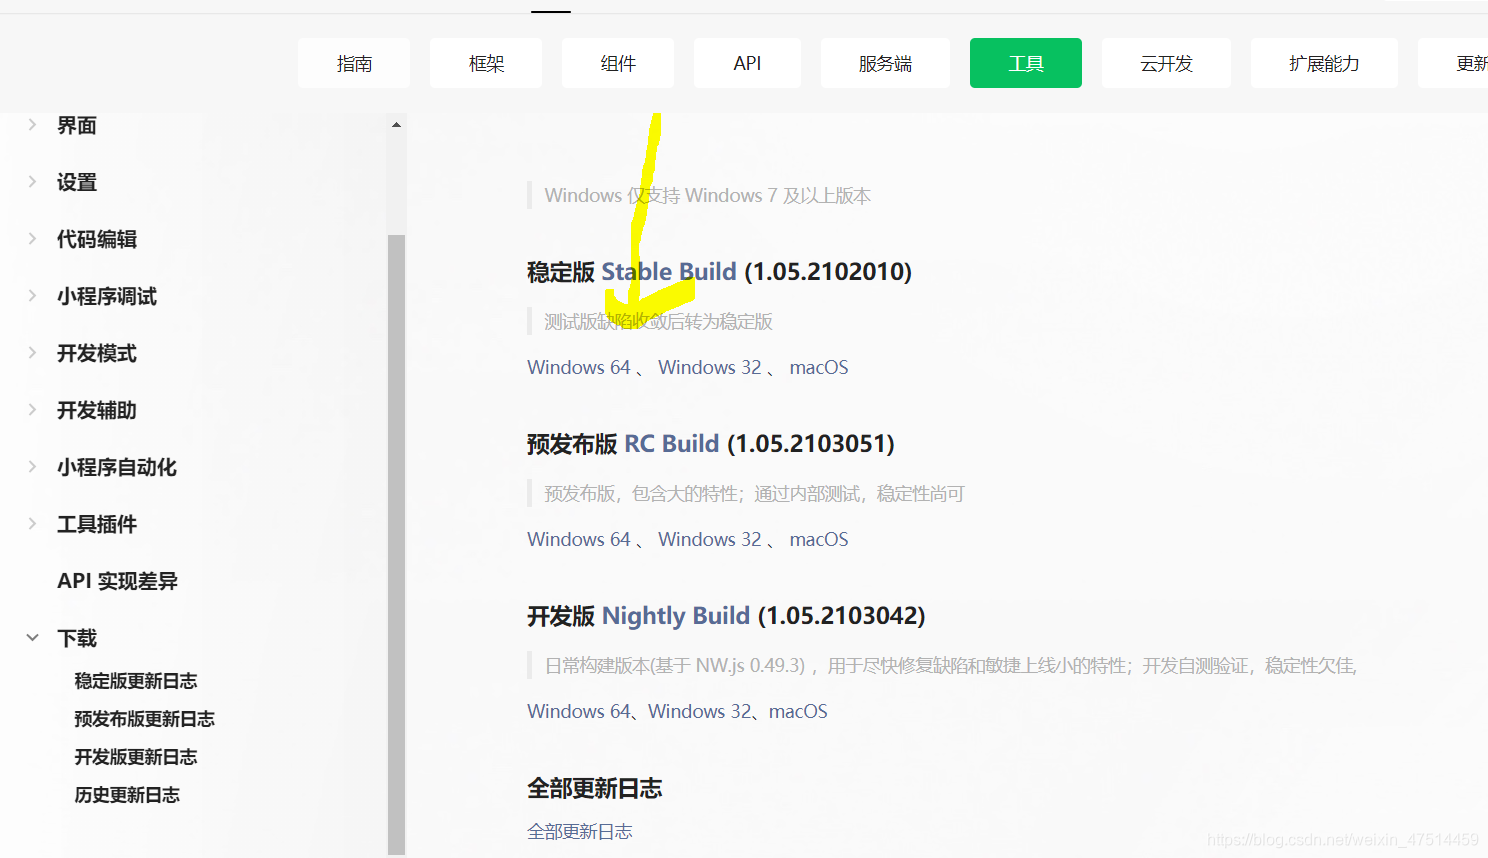The width and height of the screenshot is (1488, 858).
Task: Go to the 服务端 tab
Action: 885,63
